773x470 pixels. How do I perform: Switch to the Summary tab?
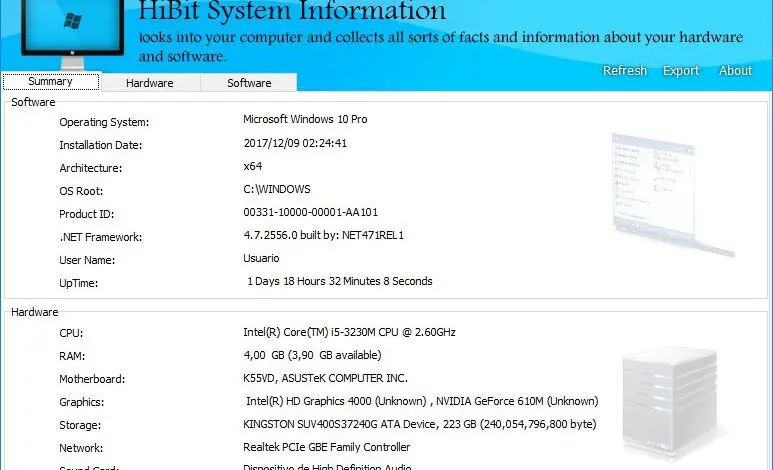[x=51, y=81]
